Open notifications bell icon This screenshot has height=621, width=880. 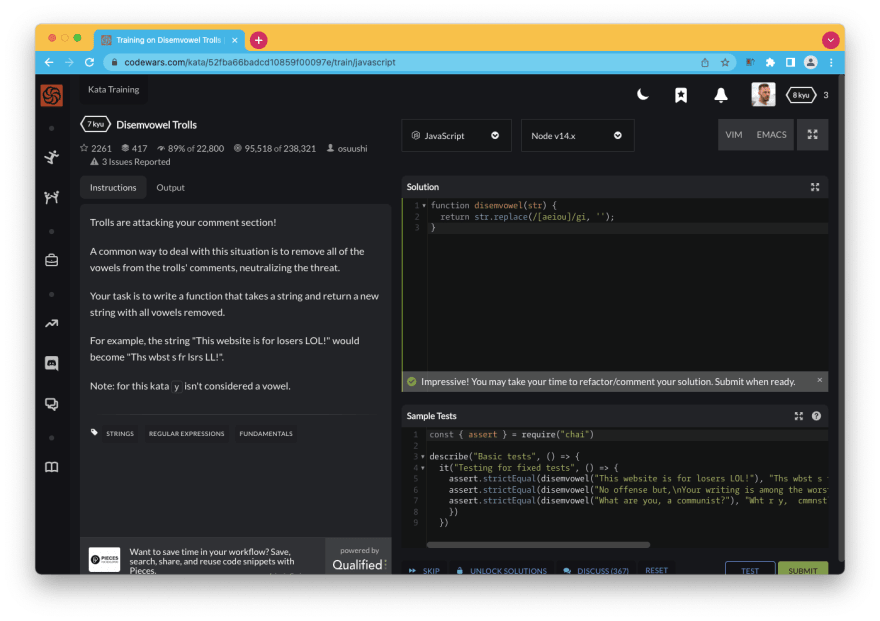click(x=721, y=95)
